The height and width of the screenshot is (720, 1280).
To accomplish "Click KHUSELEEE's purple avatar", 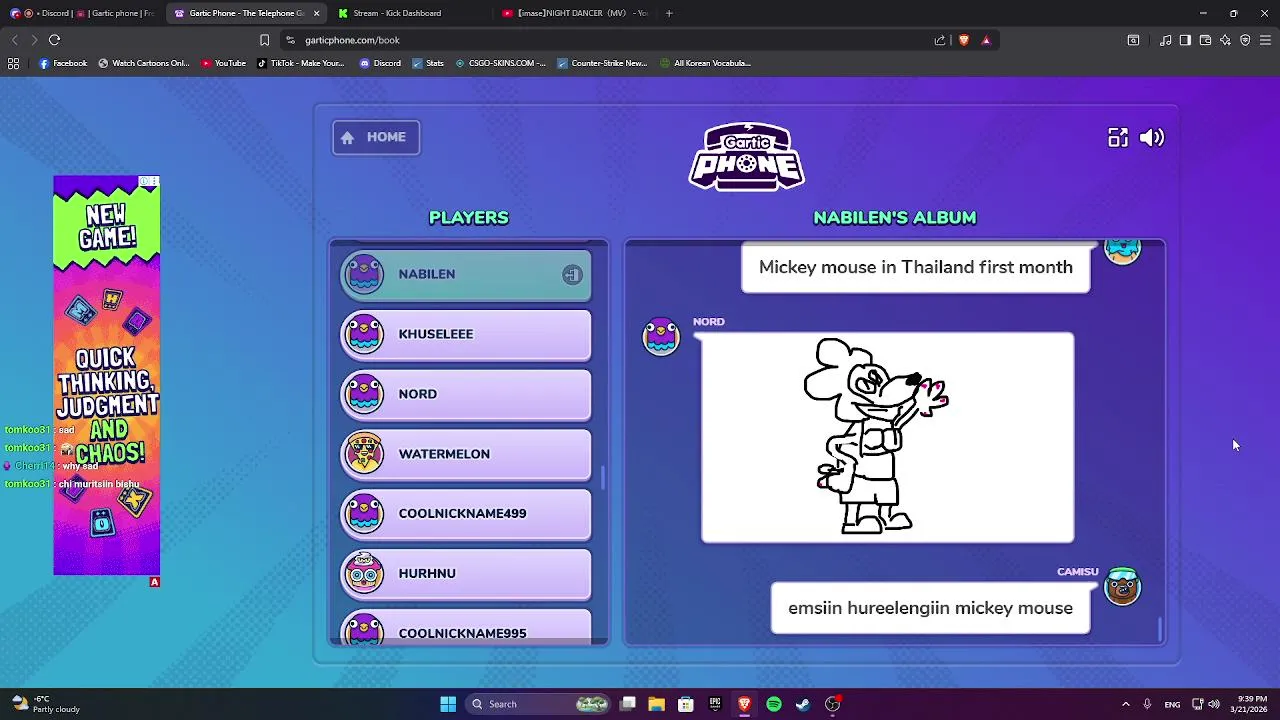I will pos(364,334).
